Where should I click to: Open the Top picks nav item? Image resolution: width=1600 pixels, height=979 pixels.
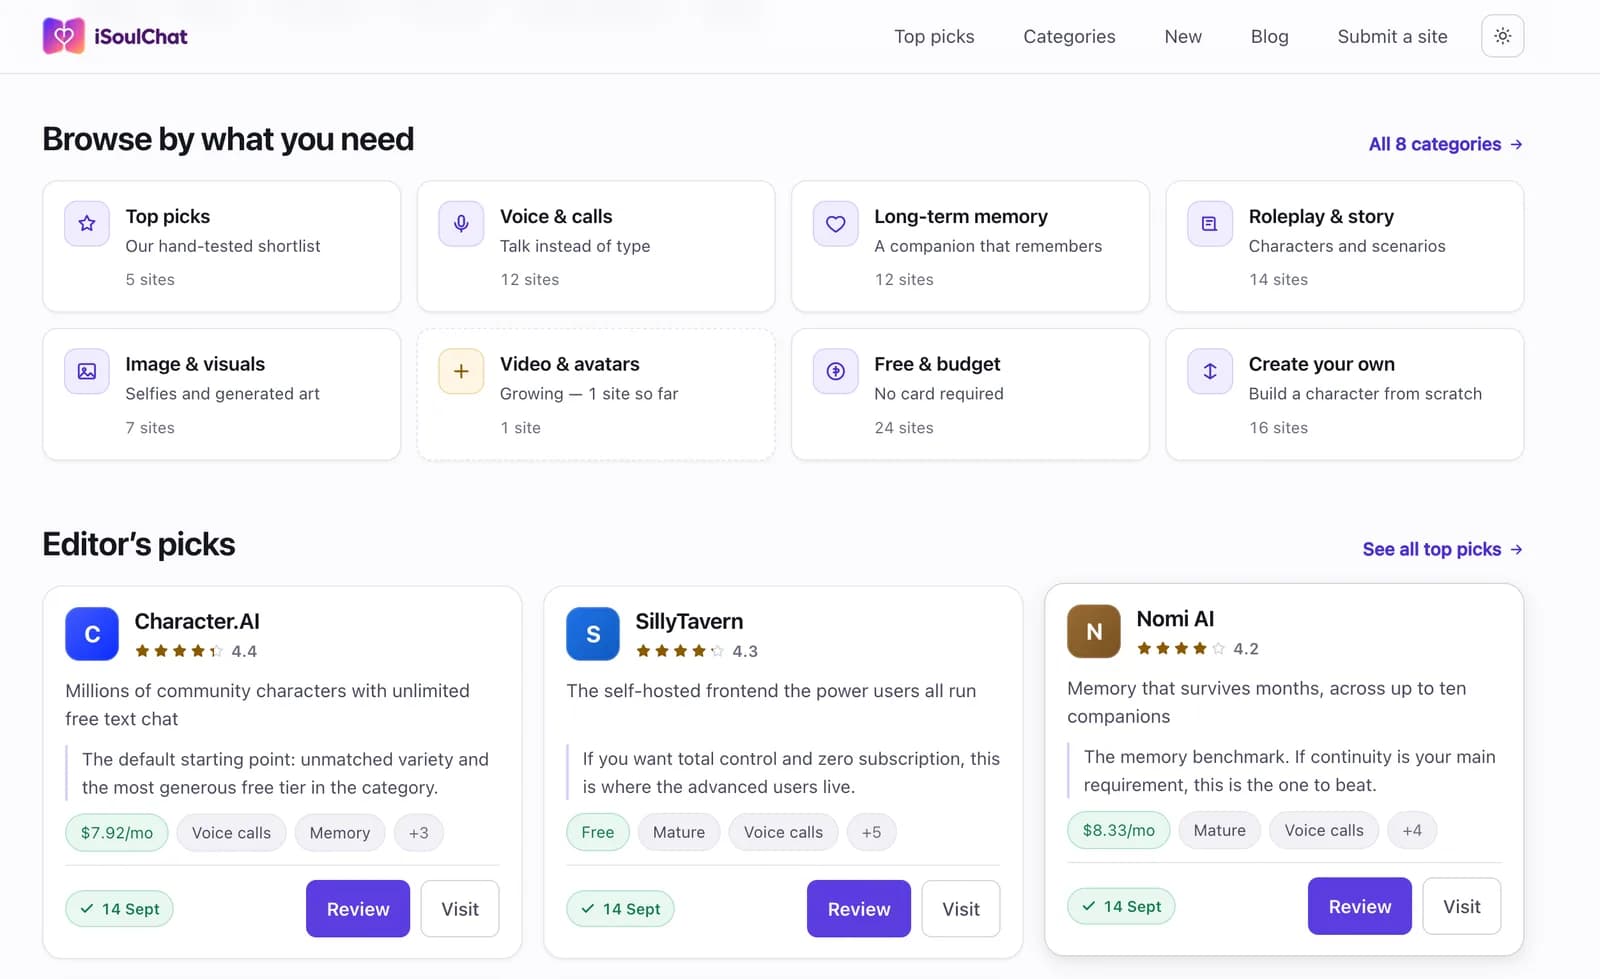pos(934,36)
